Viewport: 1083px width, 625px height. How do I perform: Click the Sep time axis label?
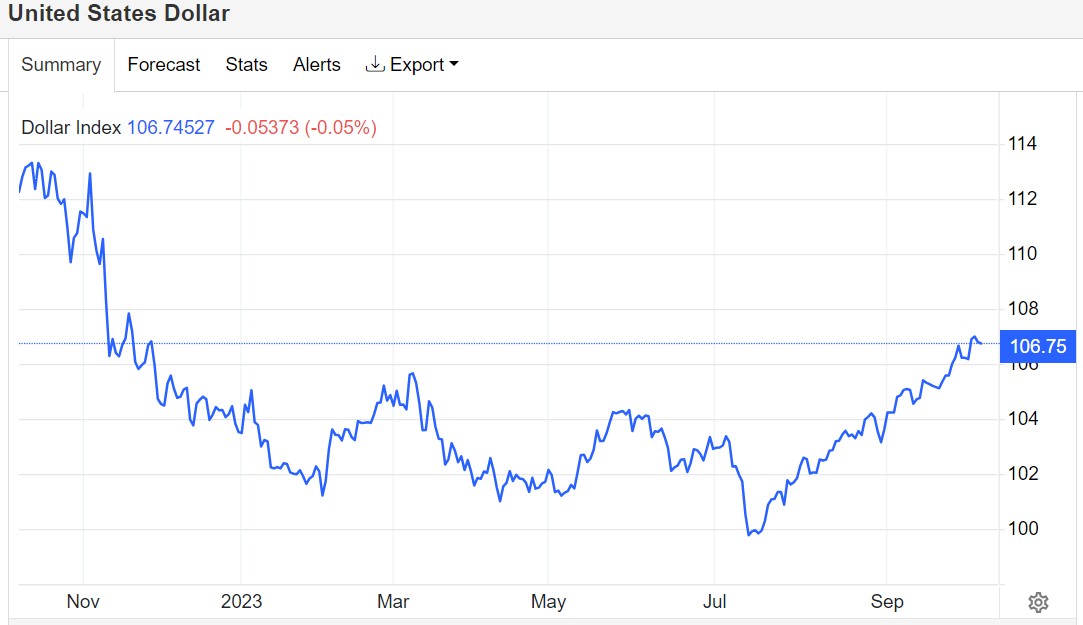[x=886, y=601]
